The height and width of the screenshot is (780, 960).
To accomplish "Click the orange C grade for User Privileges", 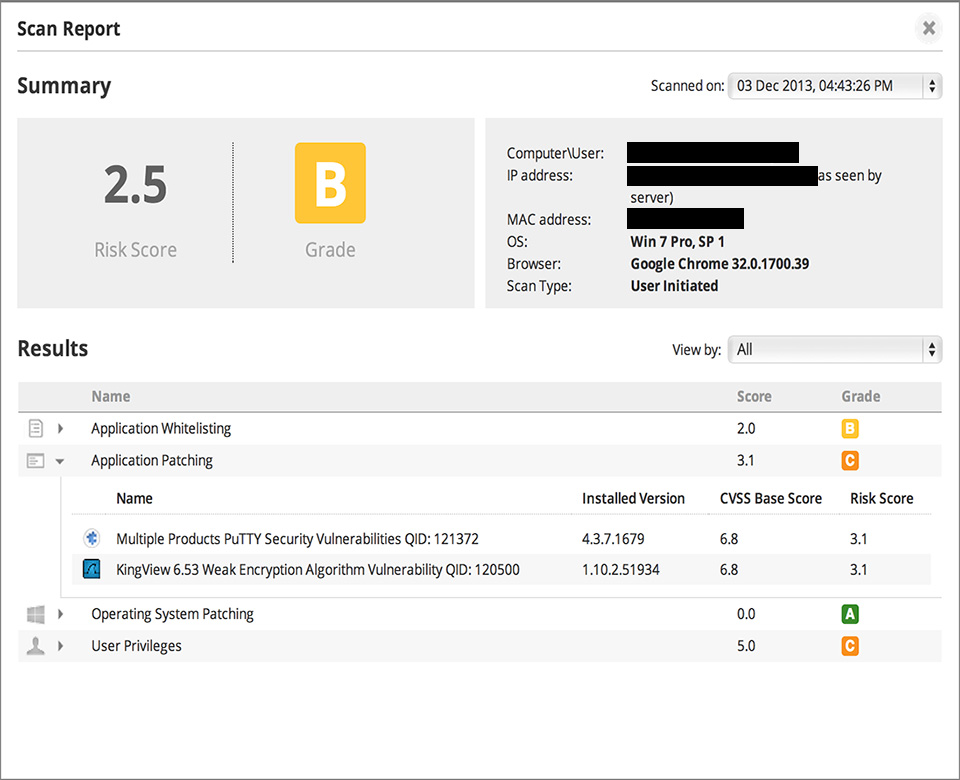I will pyautogui.click(x=850, y=646).
